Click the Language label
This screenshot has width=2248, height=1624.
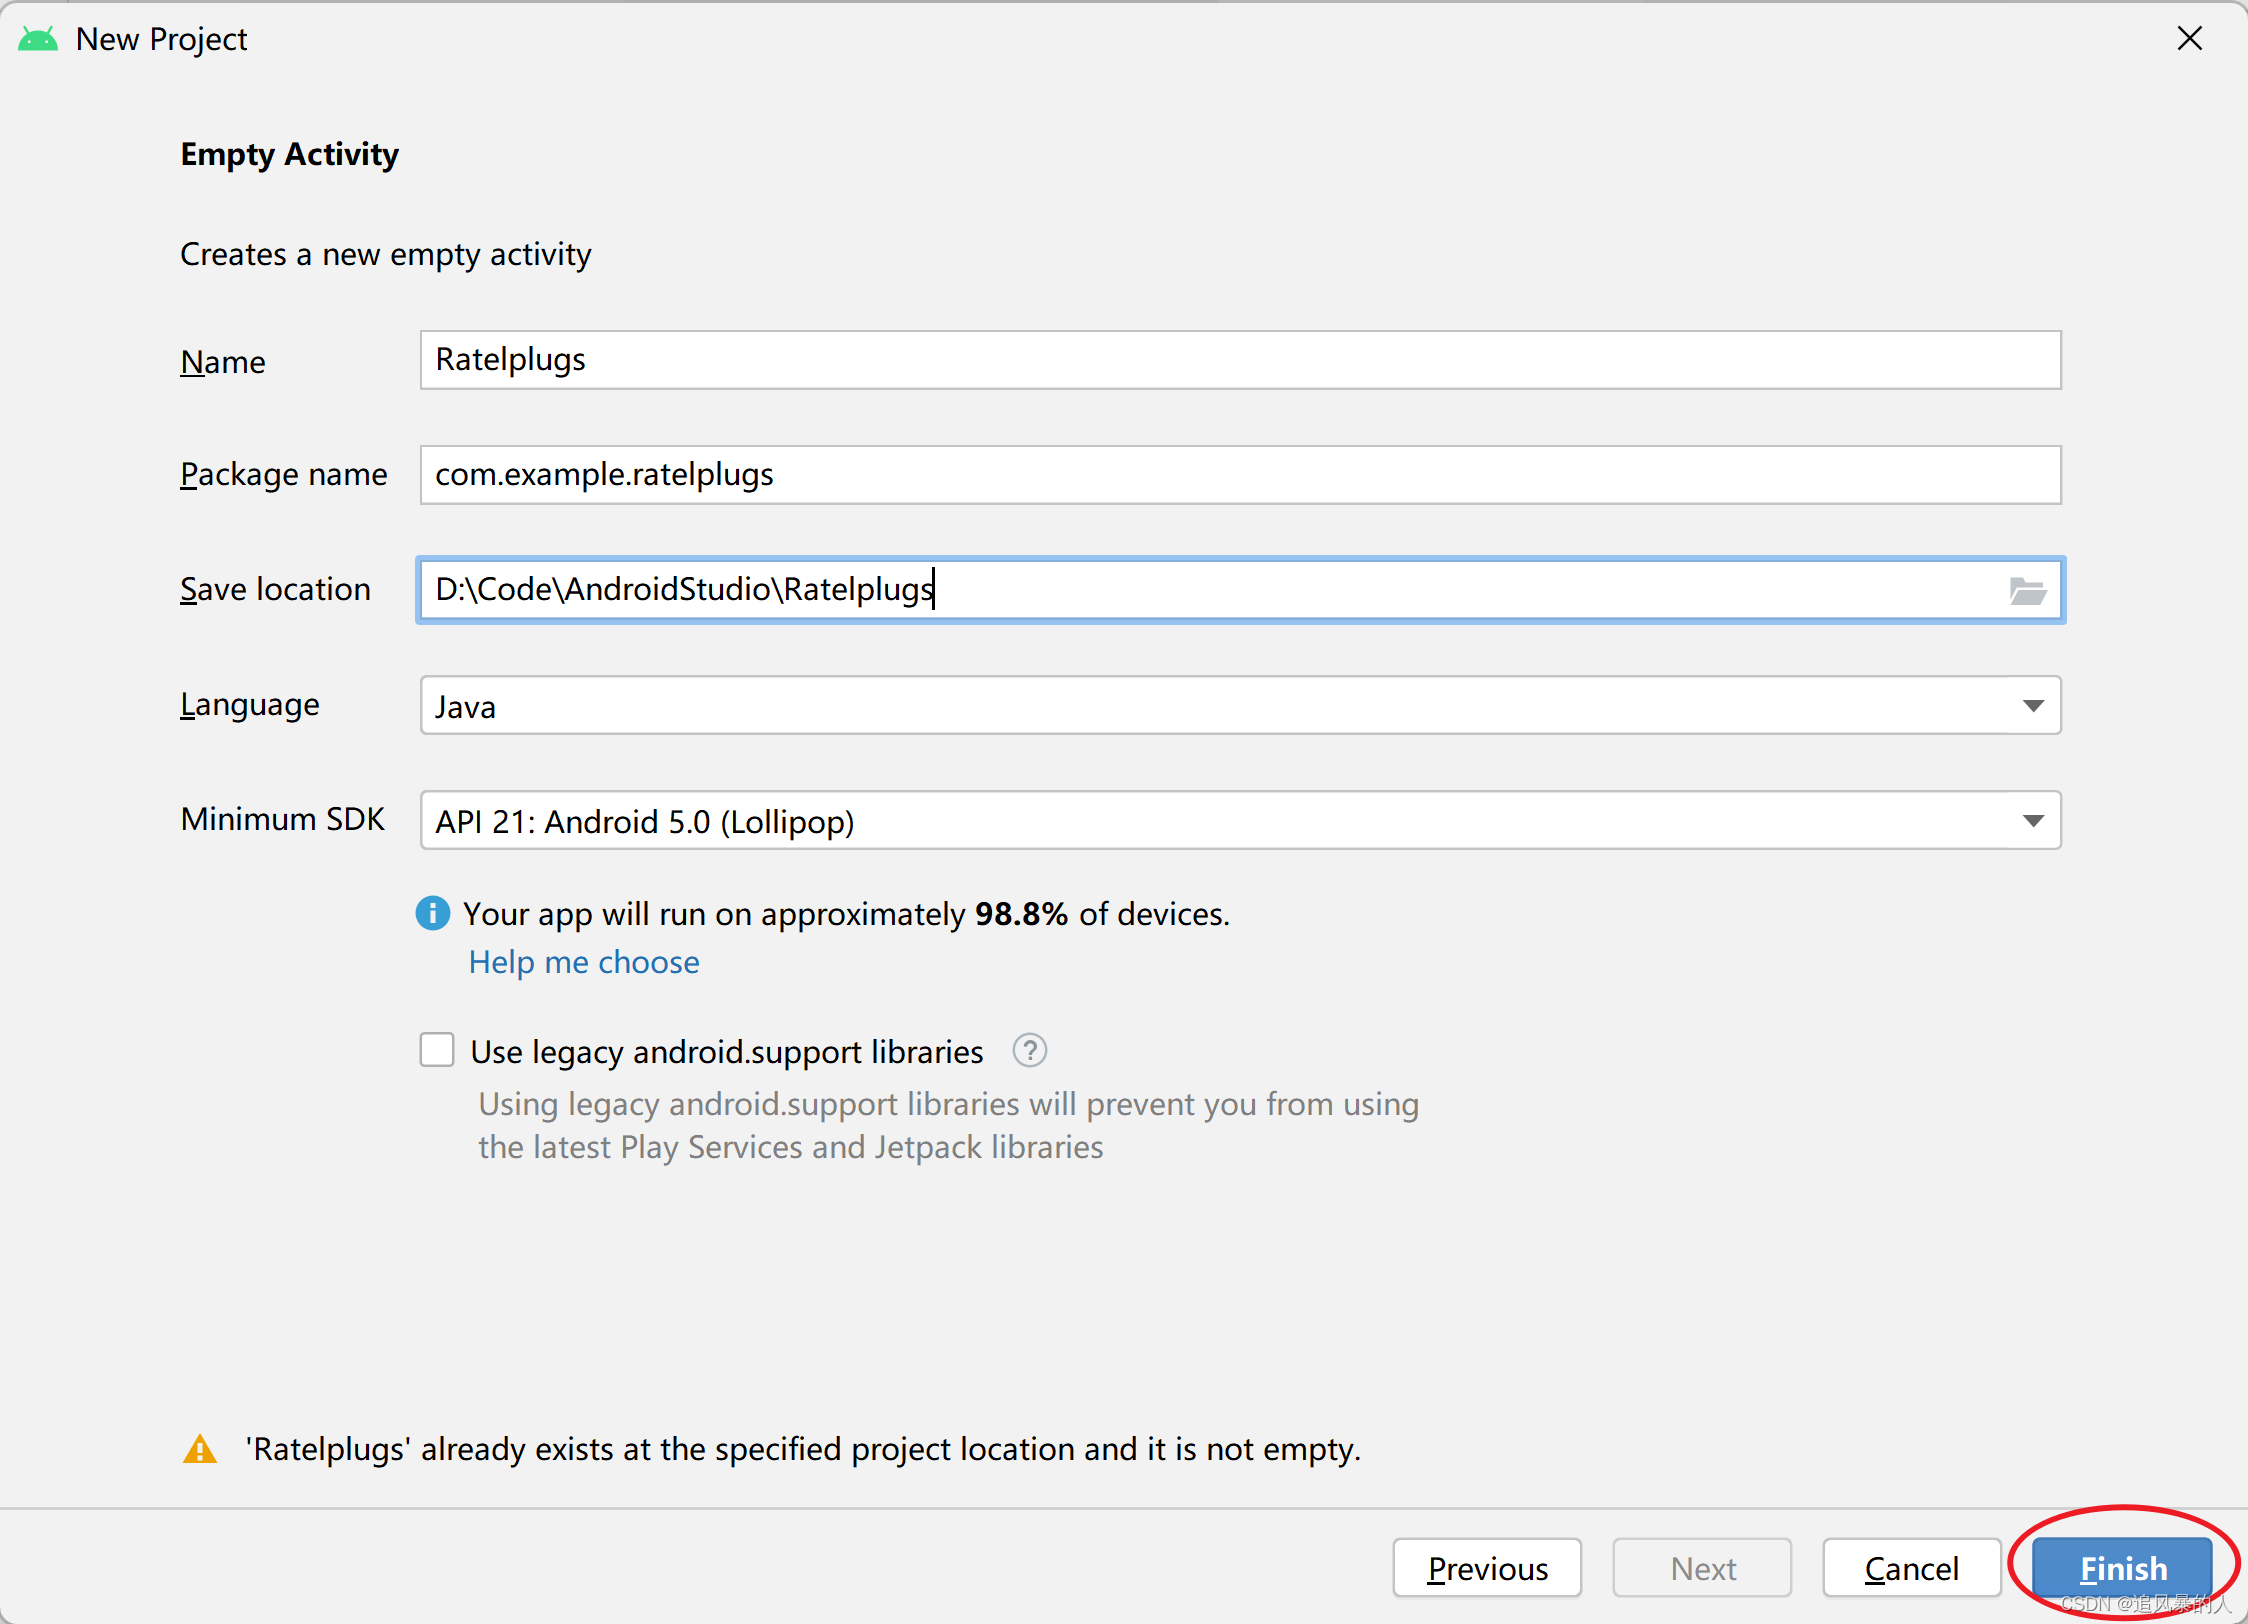(x=250, y=705)
